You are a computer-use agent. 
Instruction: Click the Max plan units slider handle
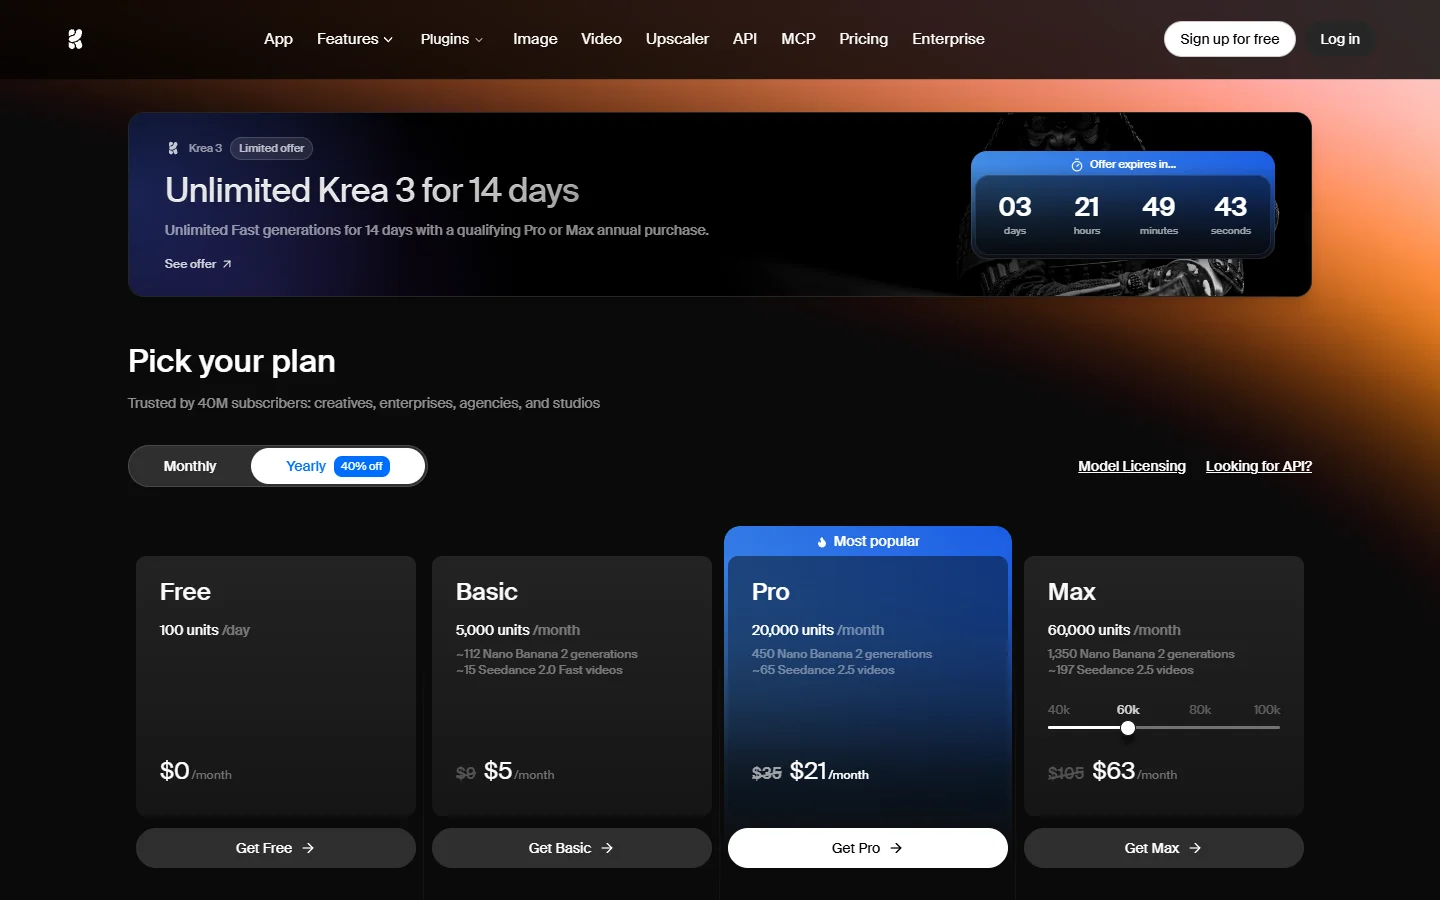[1128, 728]
